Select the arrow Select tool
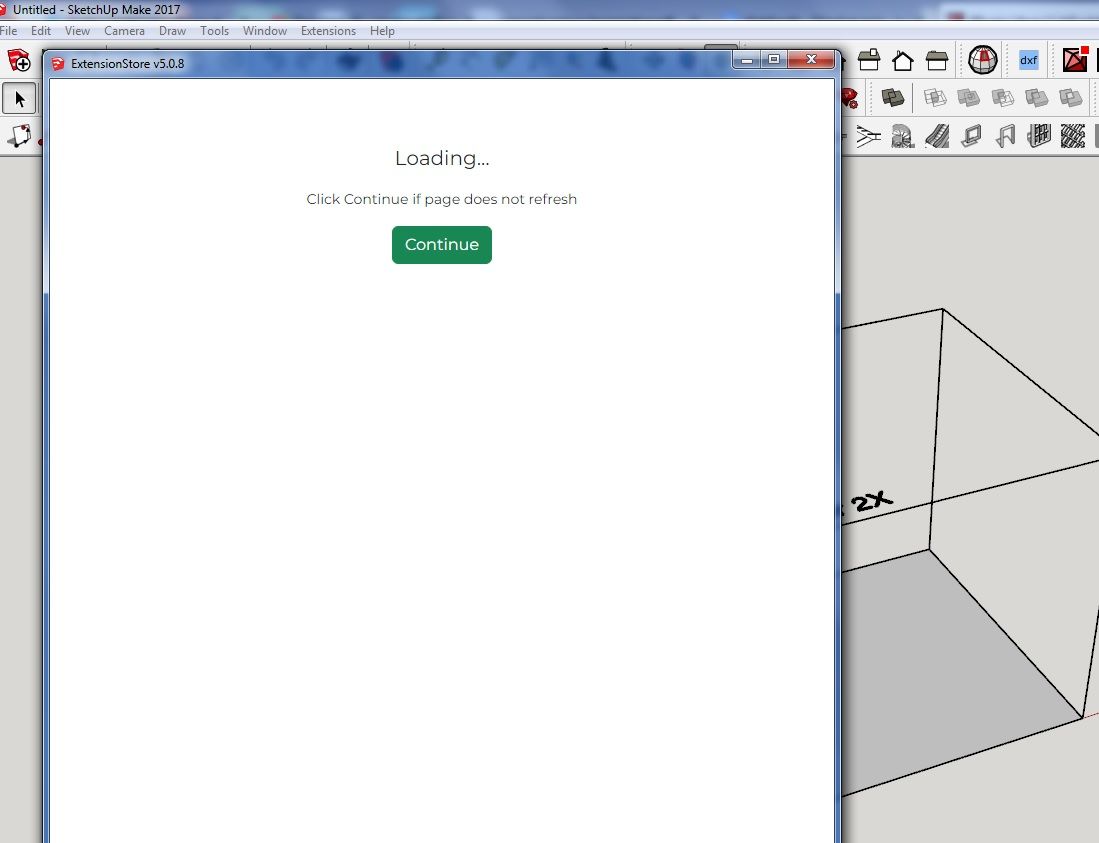Screen dimensions: 1099x843 tap(19, 99)
